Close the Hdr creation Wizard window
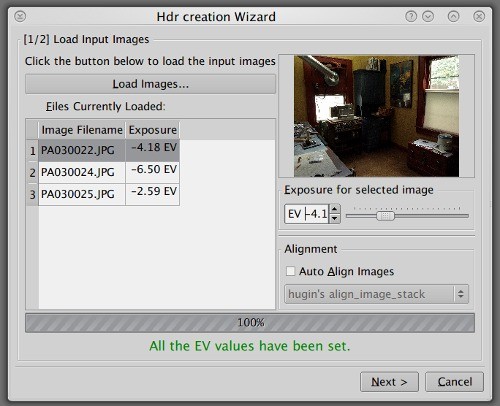This screenshot has height=406, width=500. (479, 16)
